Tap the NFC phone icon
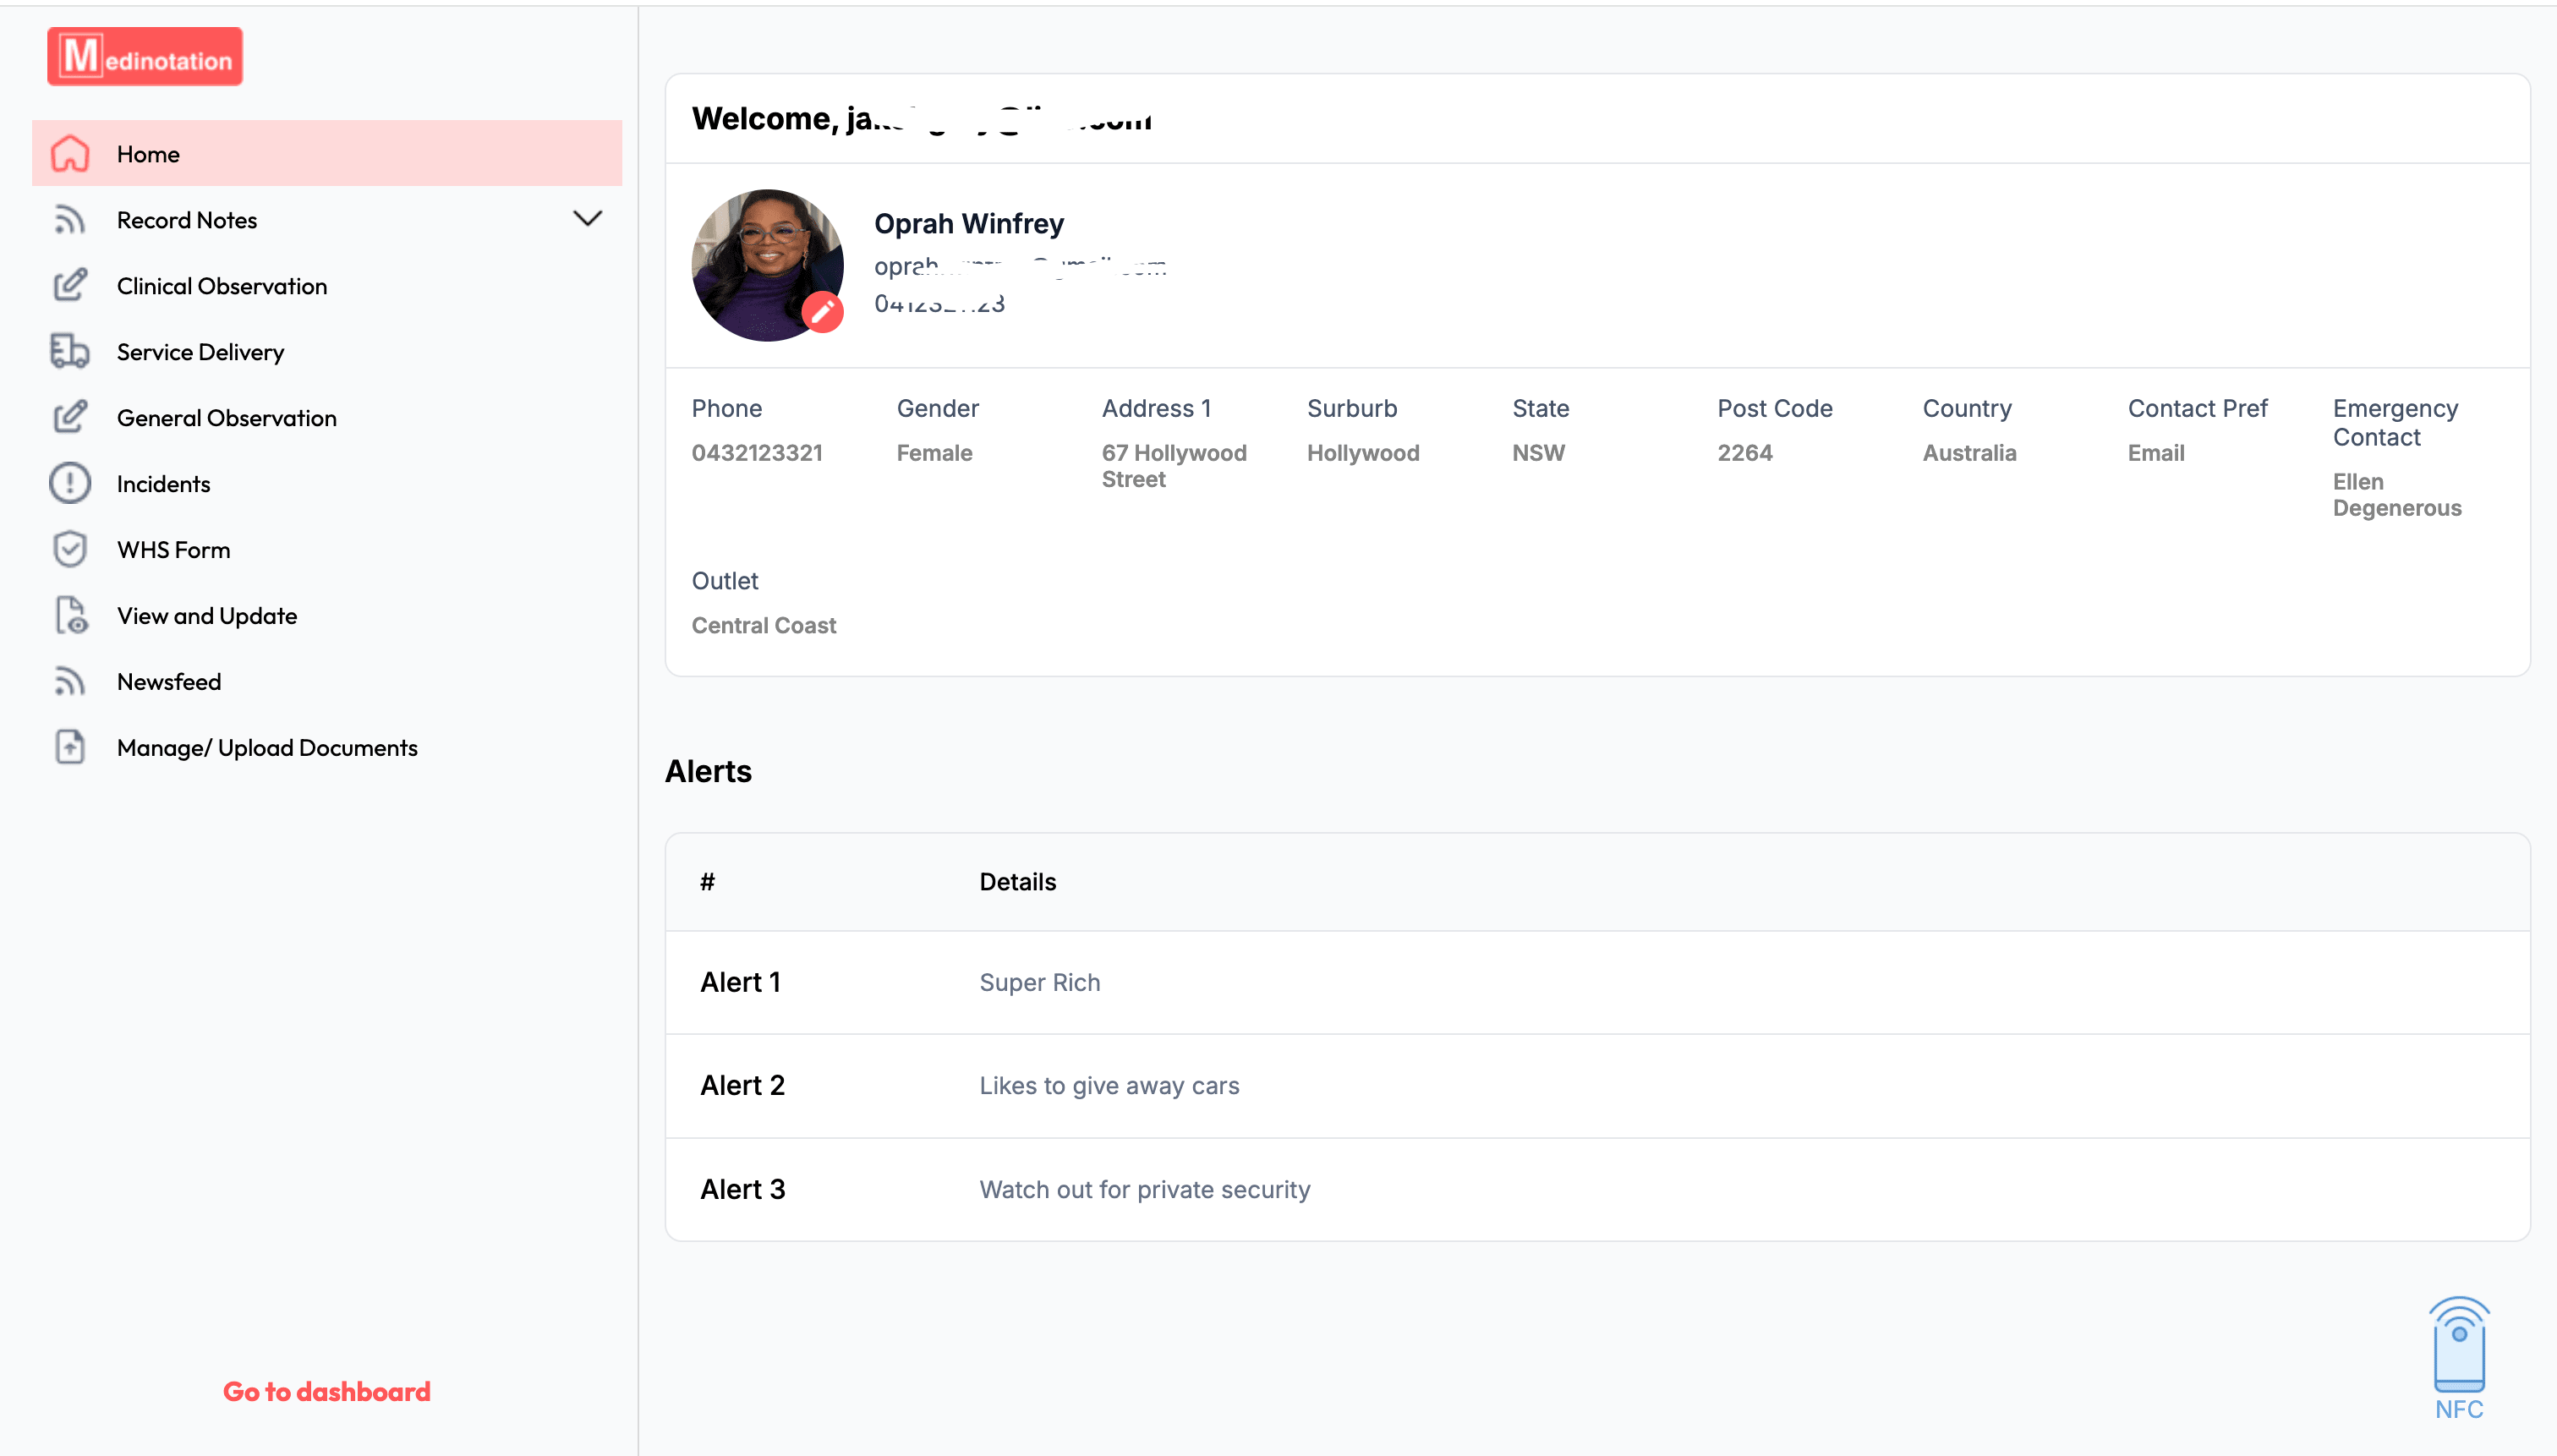 pyautogui.click(x=2459, y=1345)
